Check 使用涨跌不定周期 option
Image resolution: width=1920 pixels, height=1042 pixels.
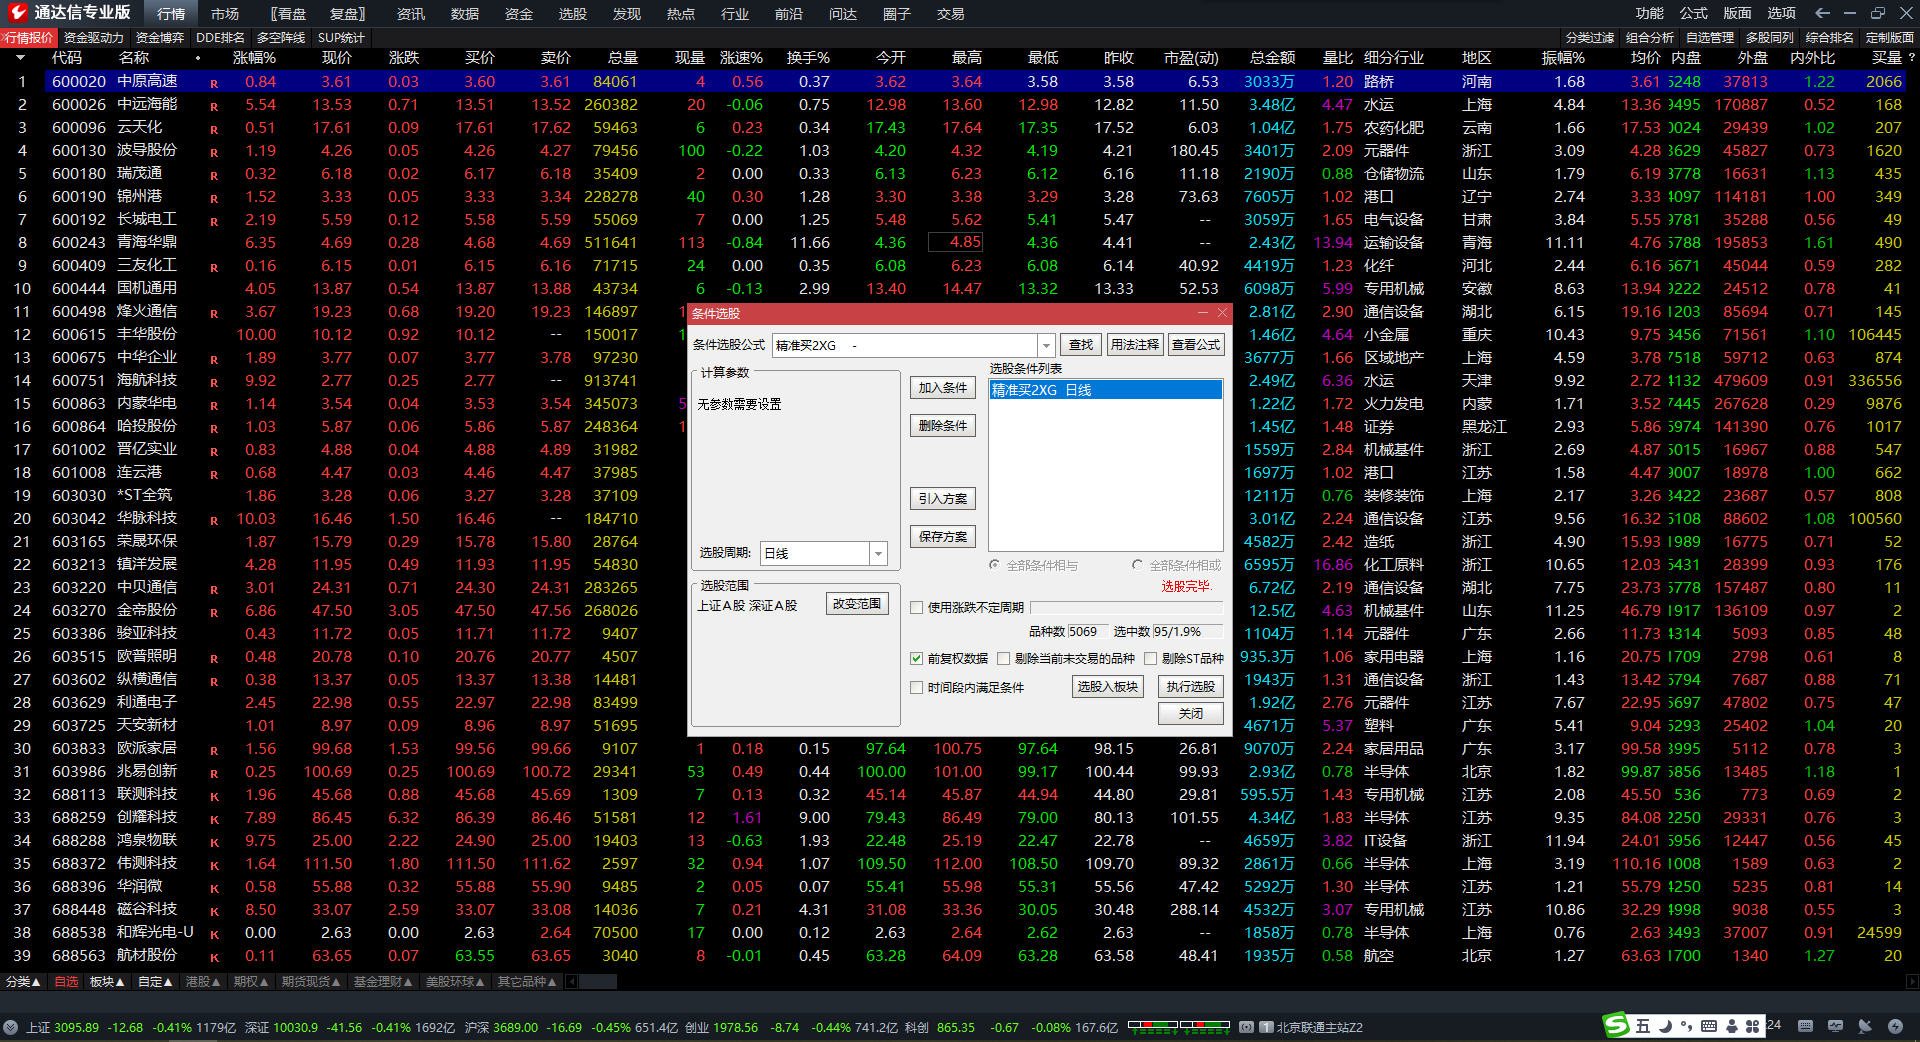(916, 607)
